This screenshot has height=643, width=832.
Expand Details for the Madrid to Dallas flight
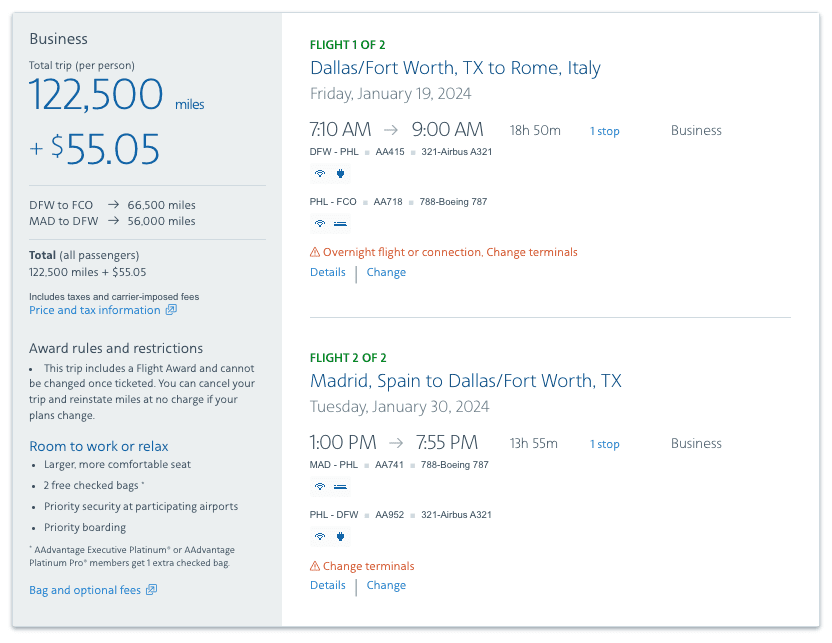pyautogui.click(x=327, y=584)
